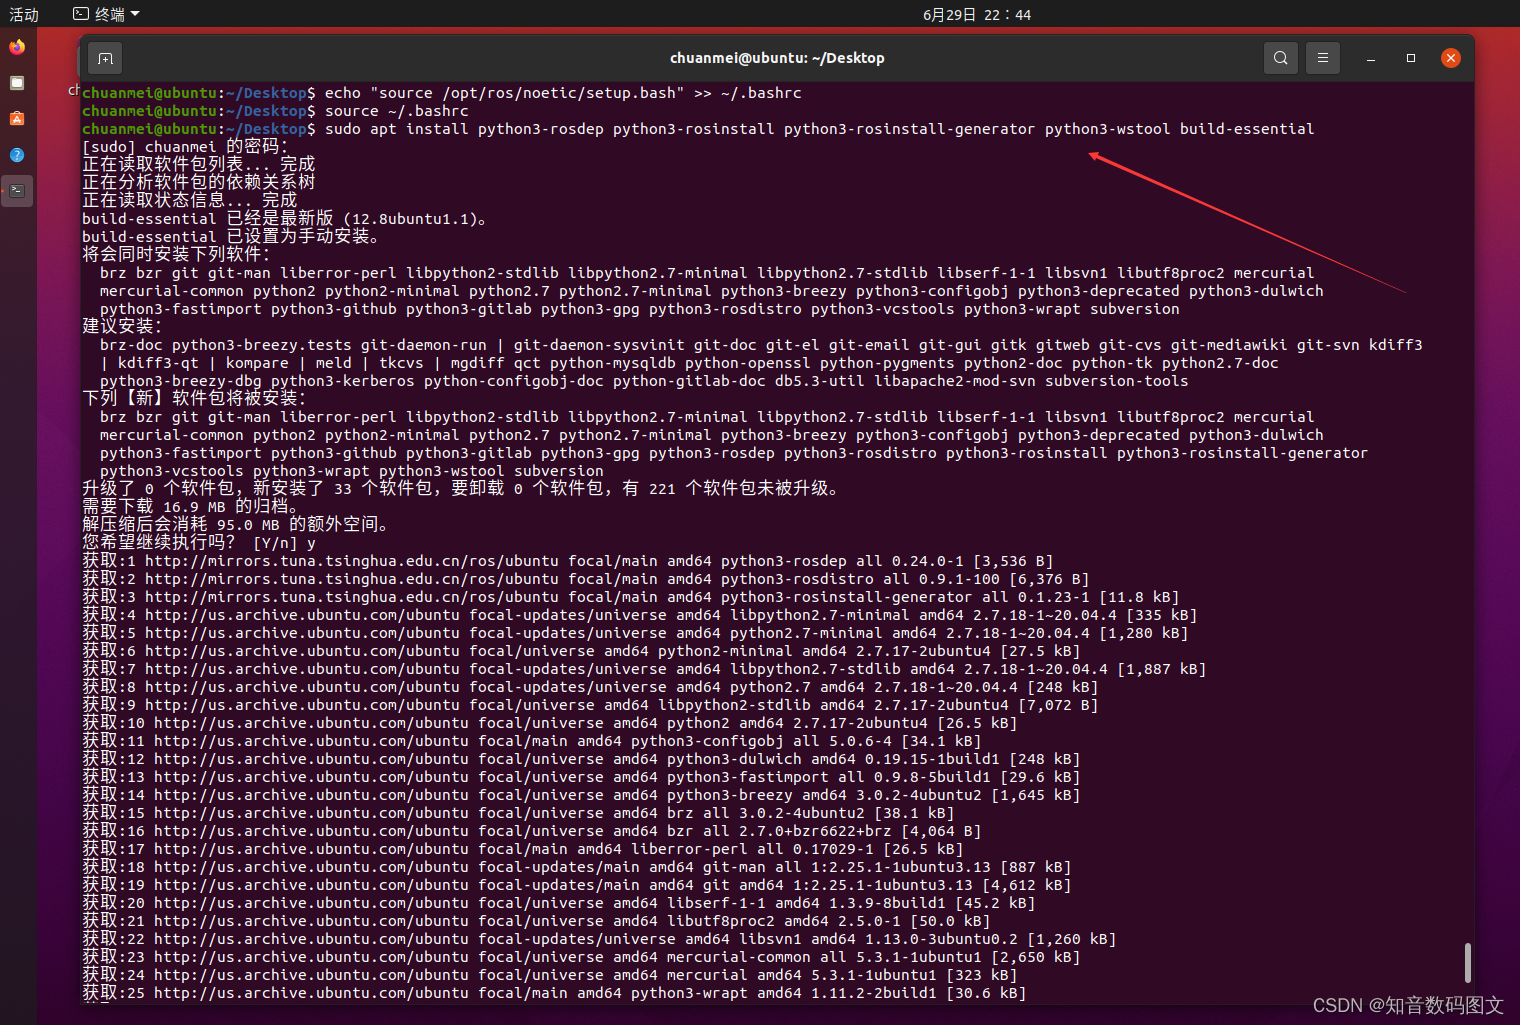Open the 活动 Activities overview

point(24,14)
